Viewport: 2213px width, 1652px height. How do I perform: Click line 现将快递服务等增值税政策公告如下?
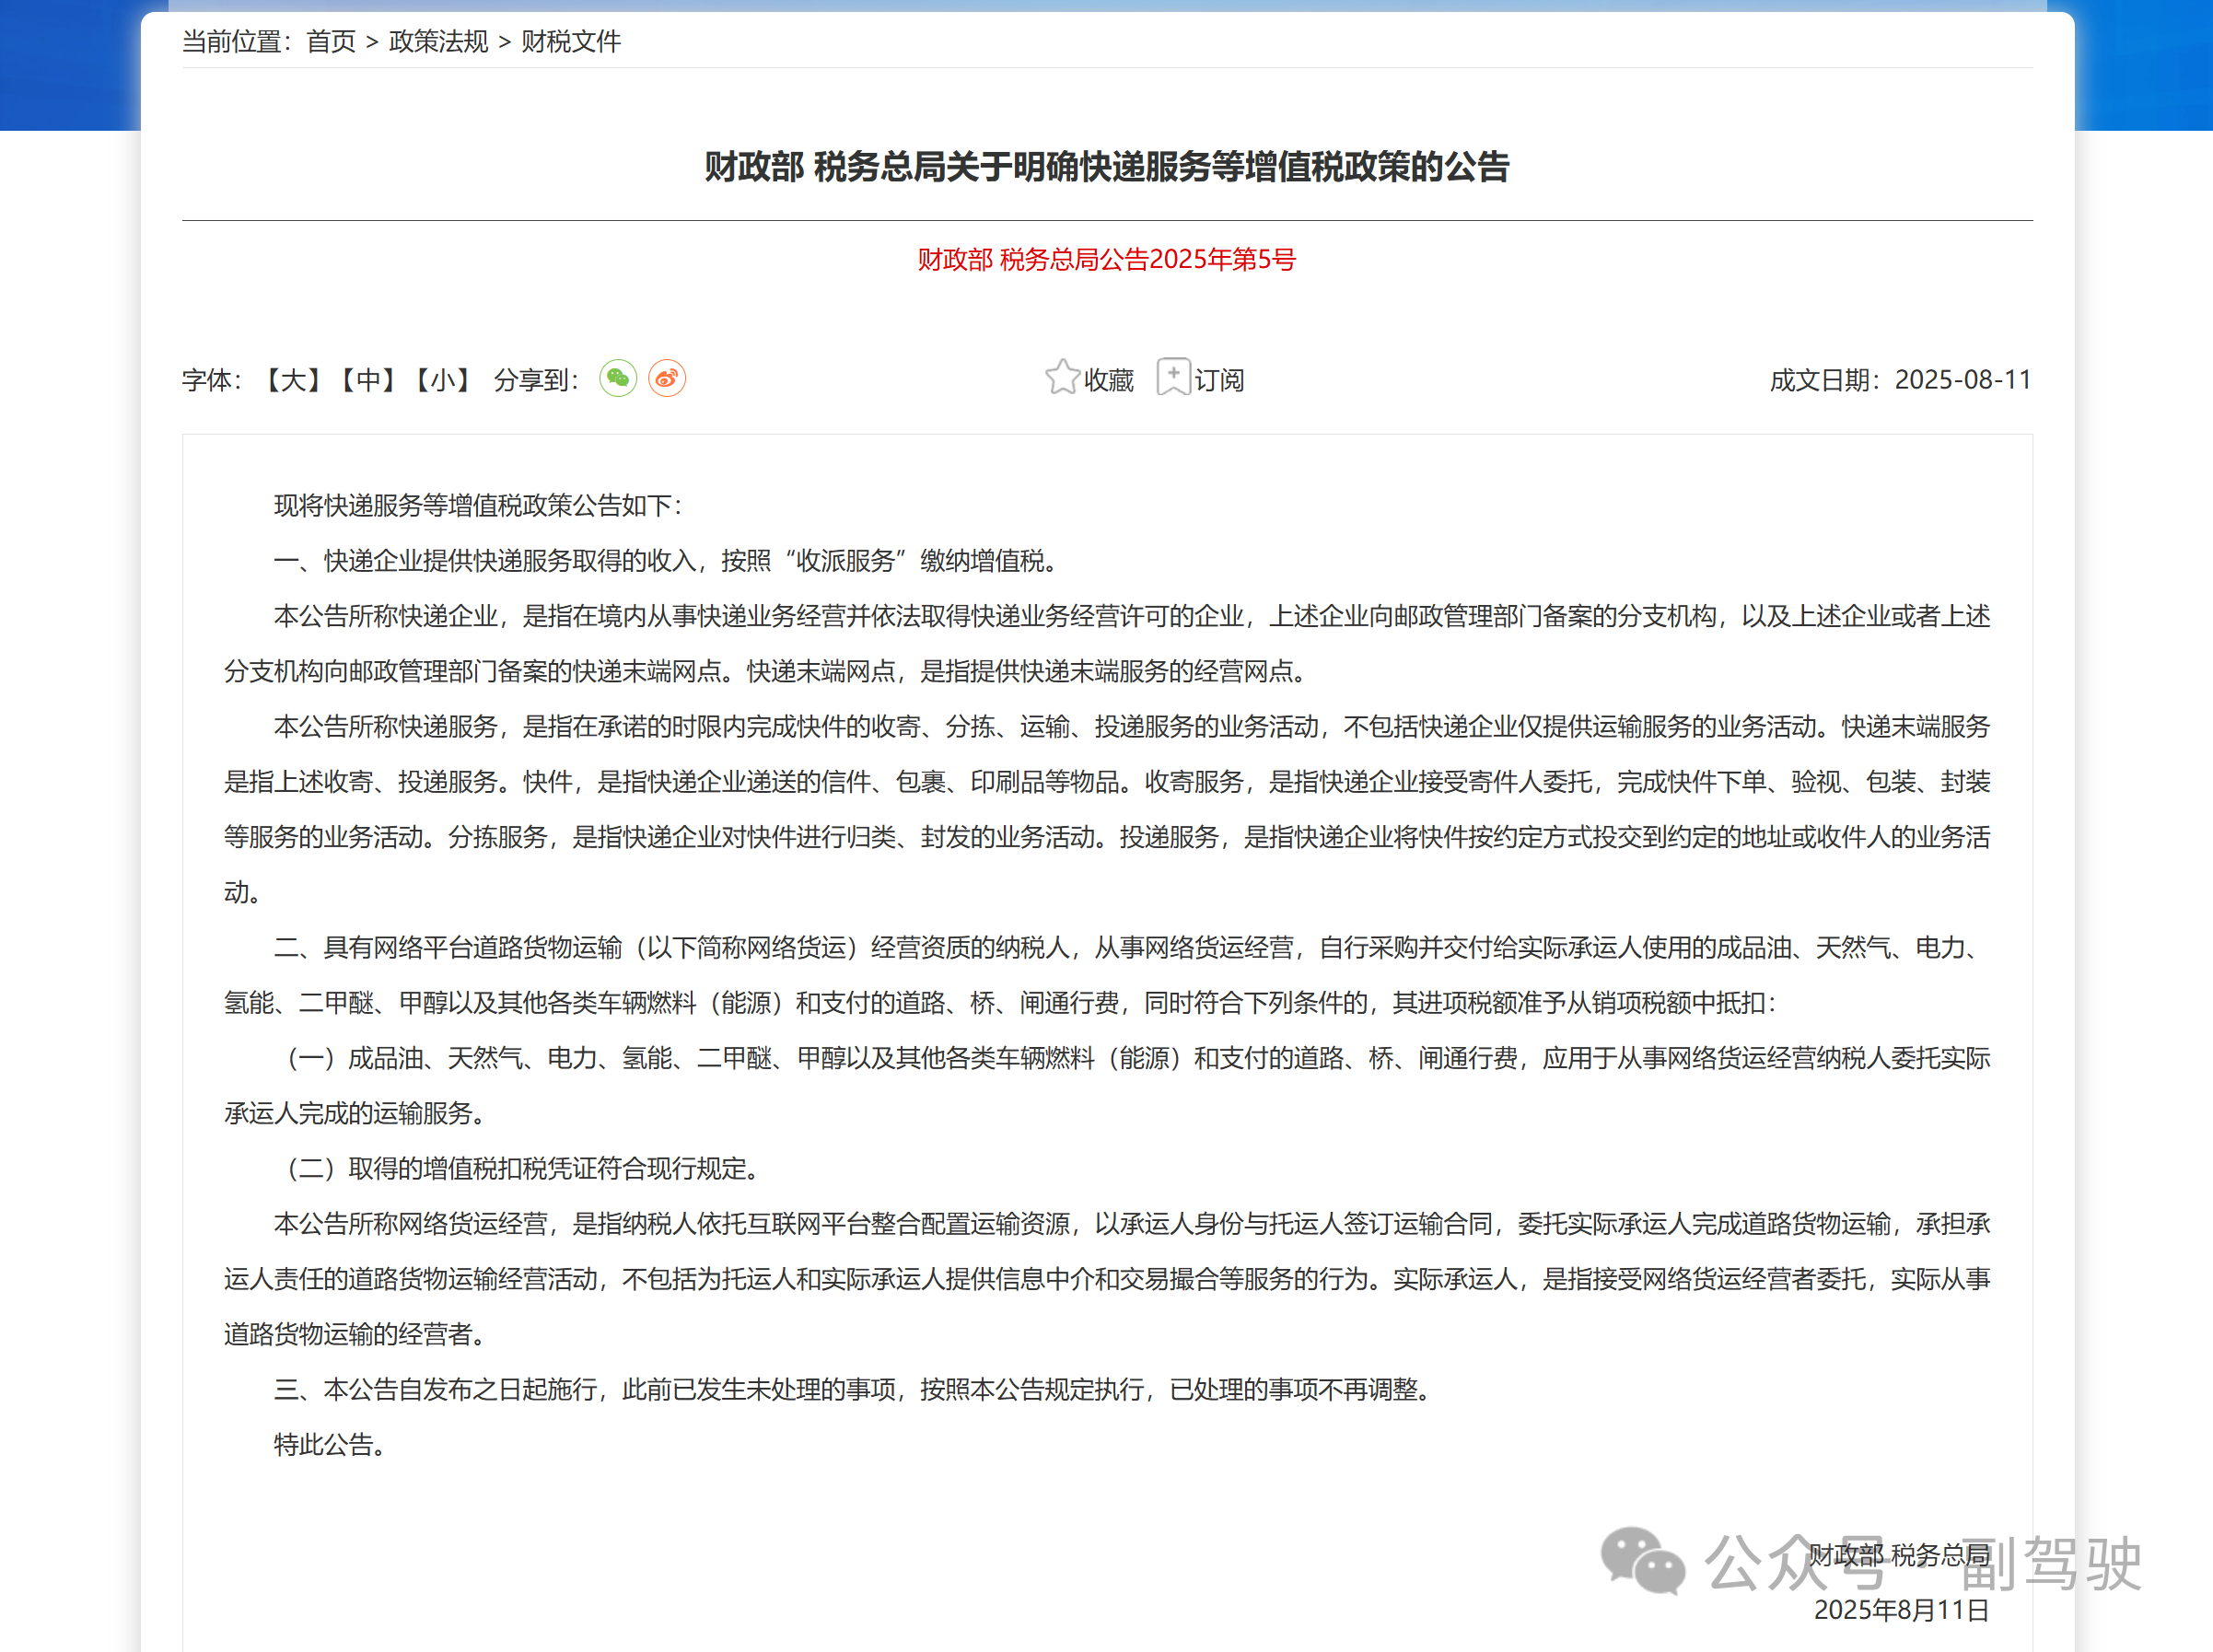click(x=478, y=506)
